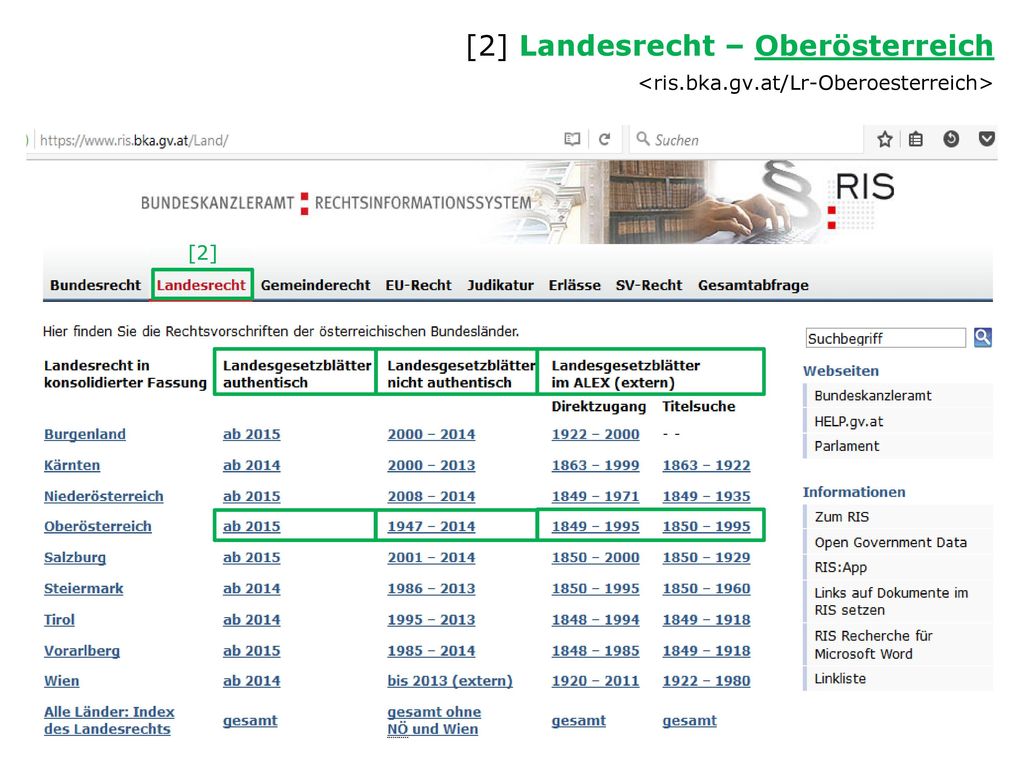The height and width of the screenshot is (768, 1024).
Task: Open Parlament sidebar link
Action: pos(846,446)
